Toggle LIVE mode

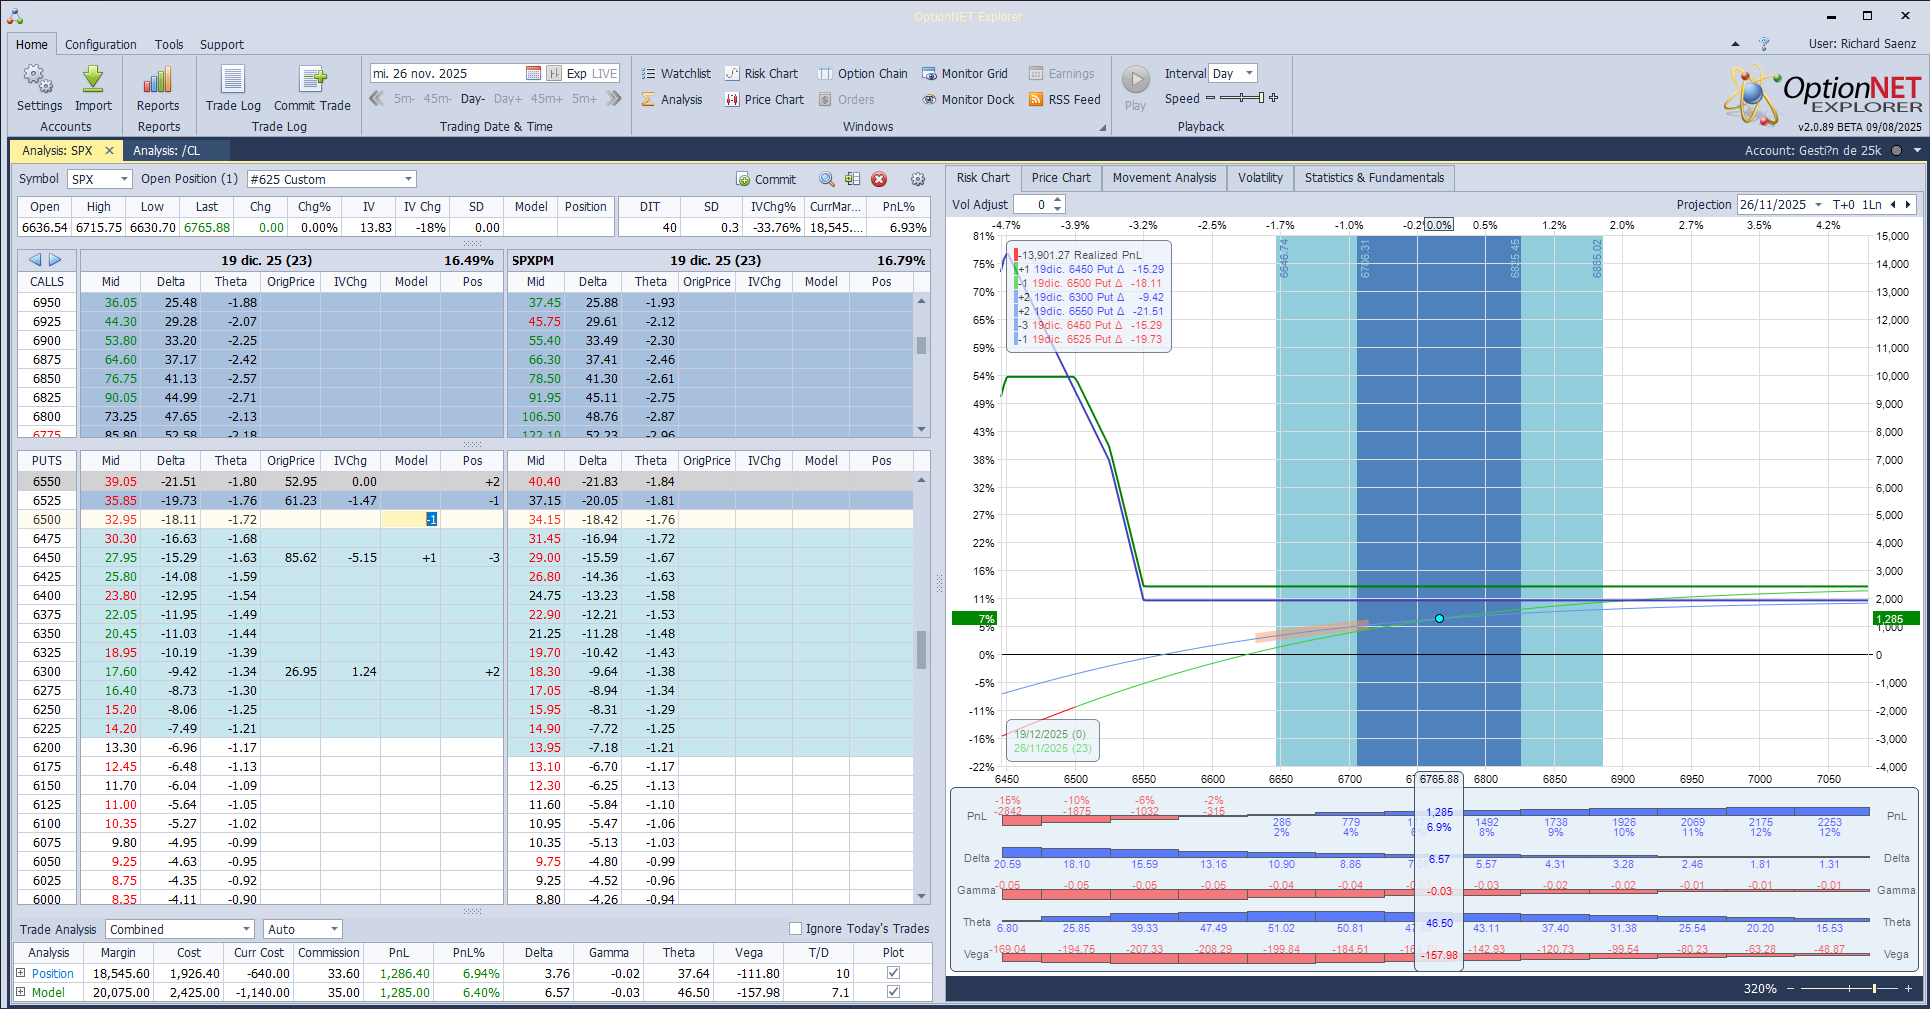click(605, 73)
